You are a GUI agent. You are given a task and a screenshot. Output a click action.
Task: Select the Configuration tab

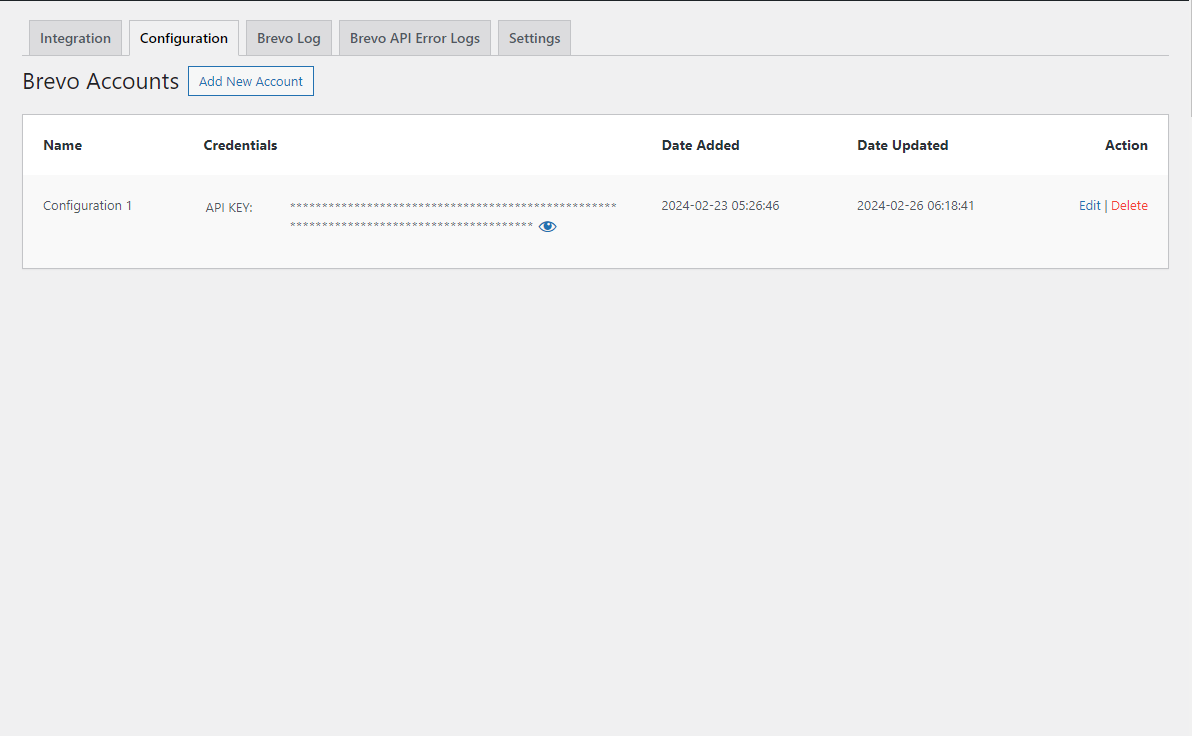coord(184,38)
